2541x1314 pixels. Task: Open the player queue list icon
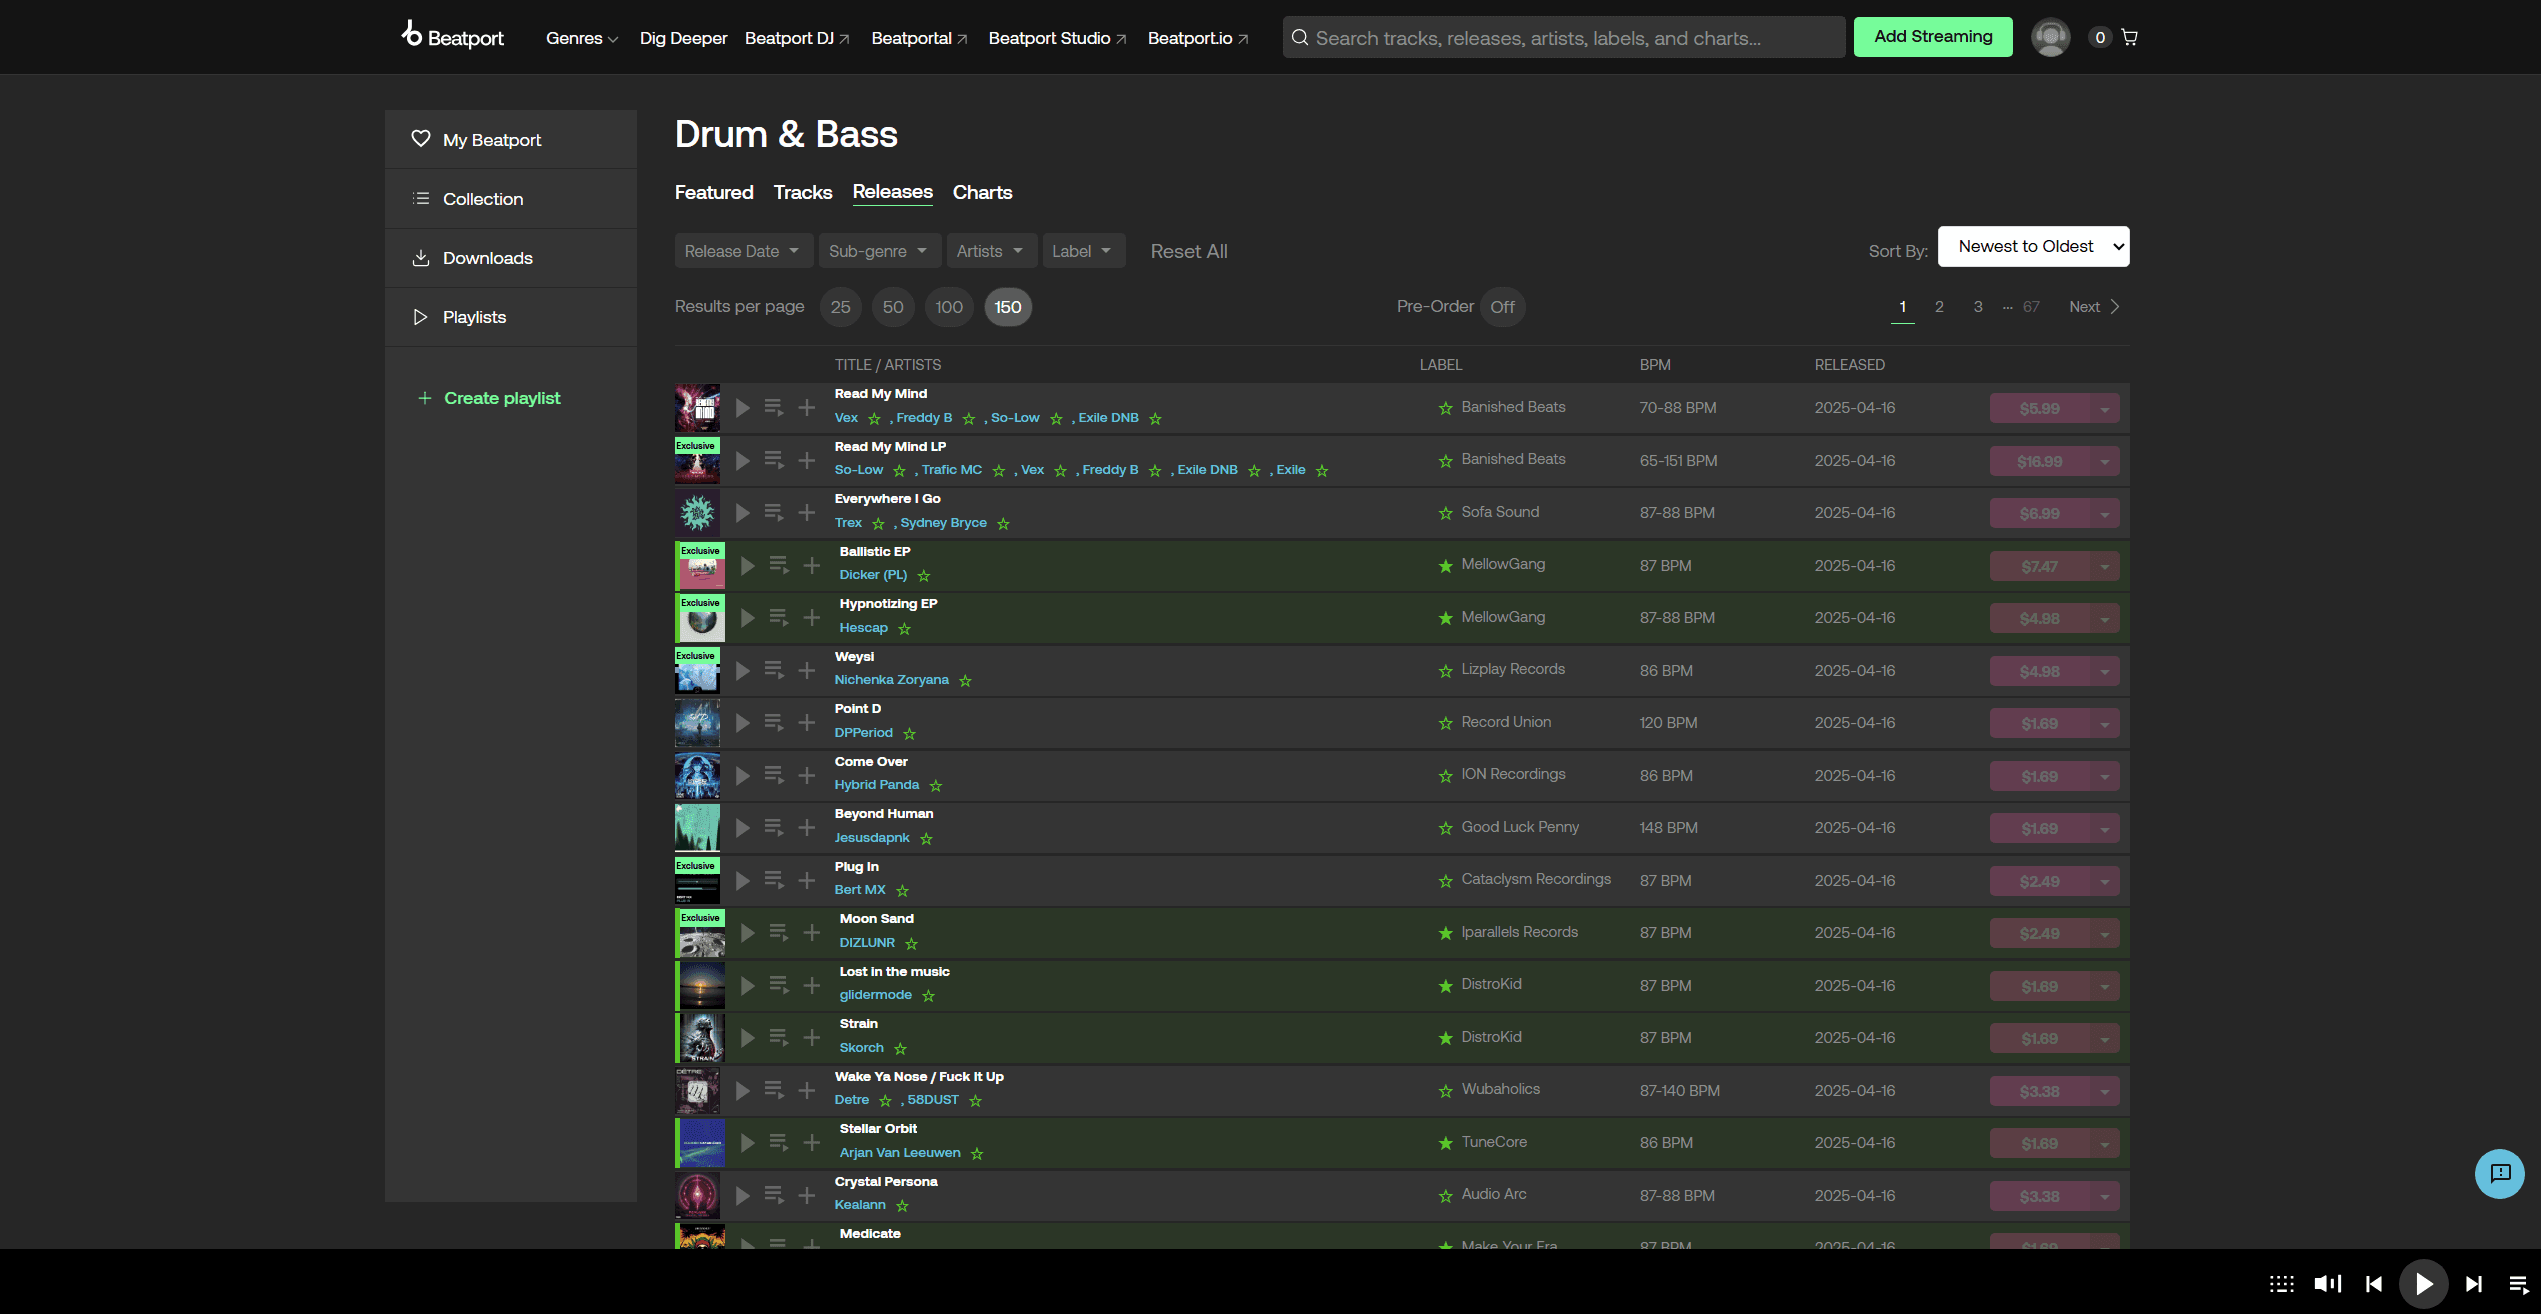2520,1284
